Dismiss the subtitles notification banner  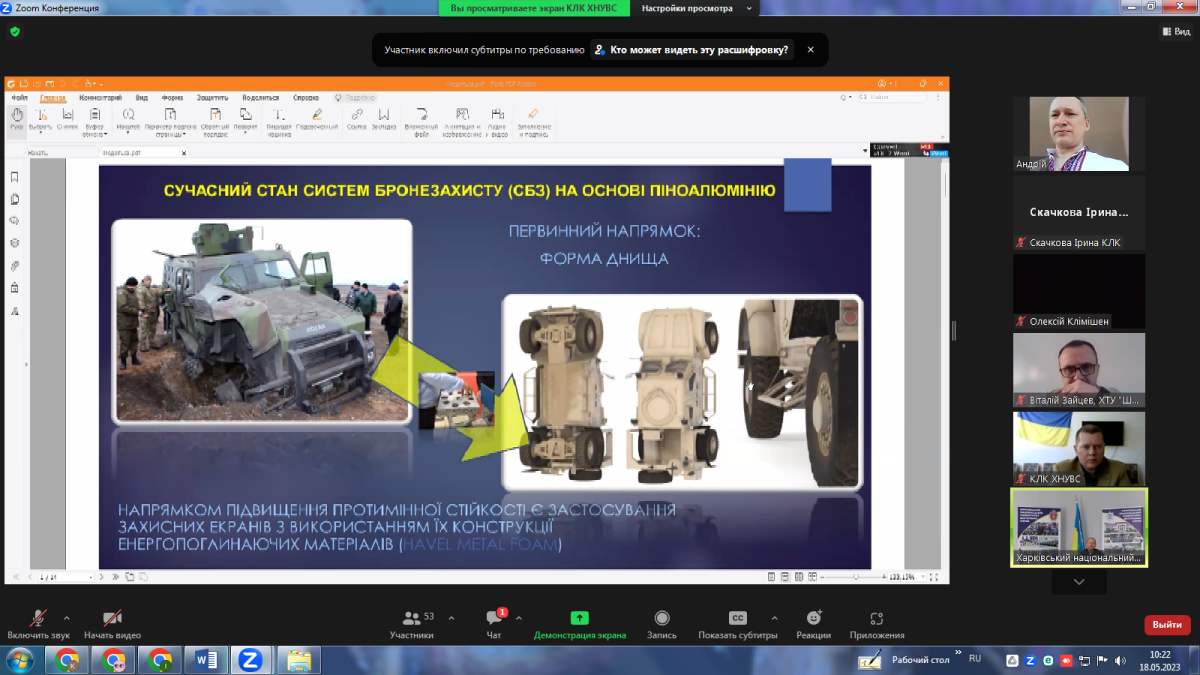click(x=811, y=49)
